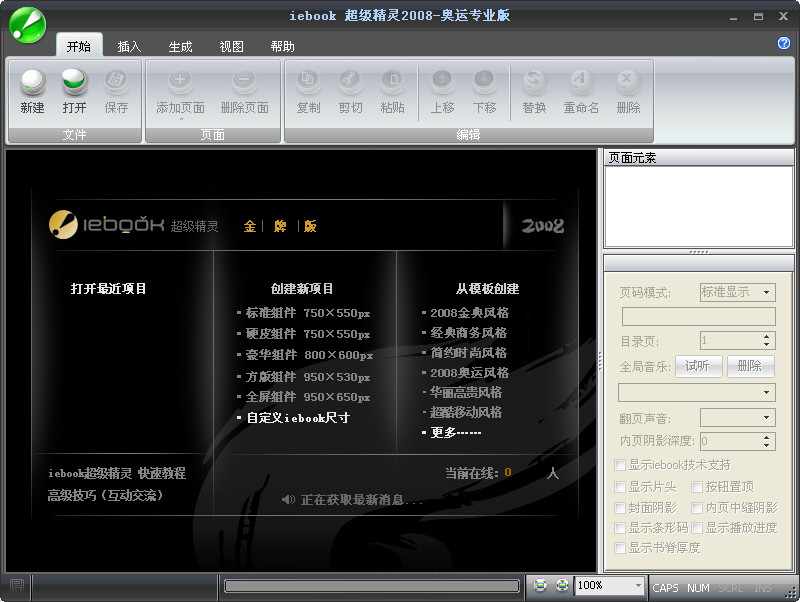Decrease 目录页 value with down arrow
Viewport: 800px width, 602px height.
point(766,345)
